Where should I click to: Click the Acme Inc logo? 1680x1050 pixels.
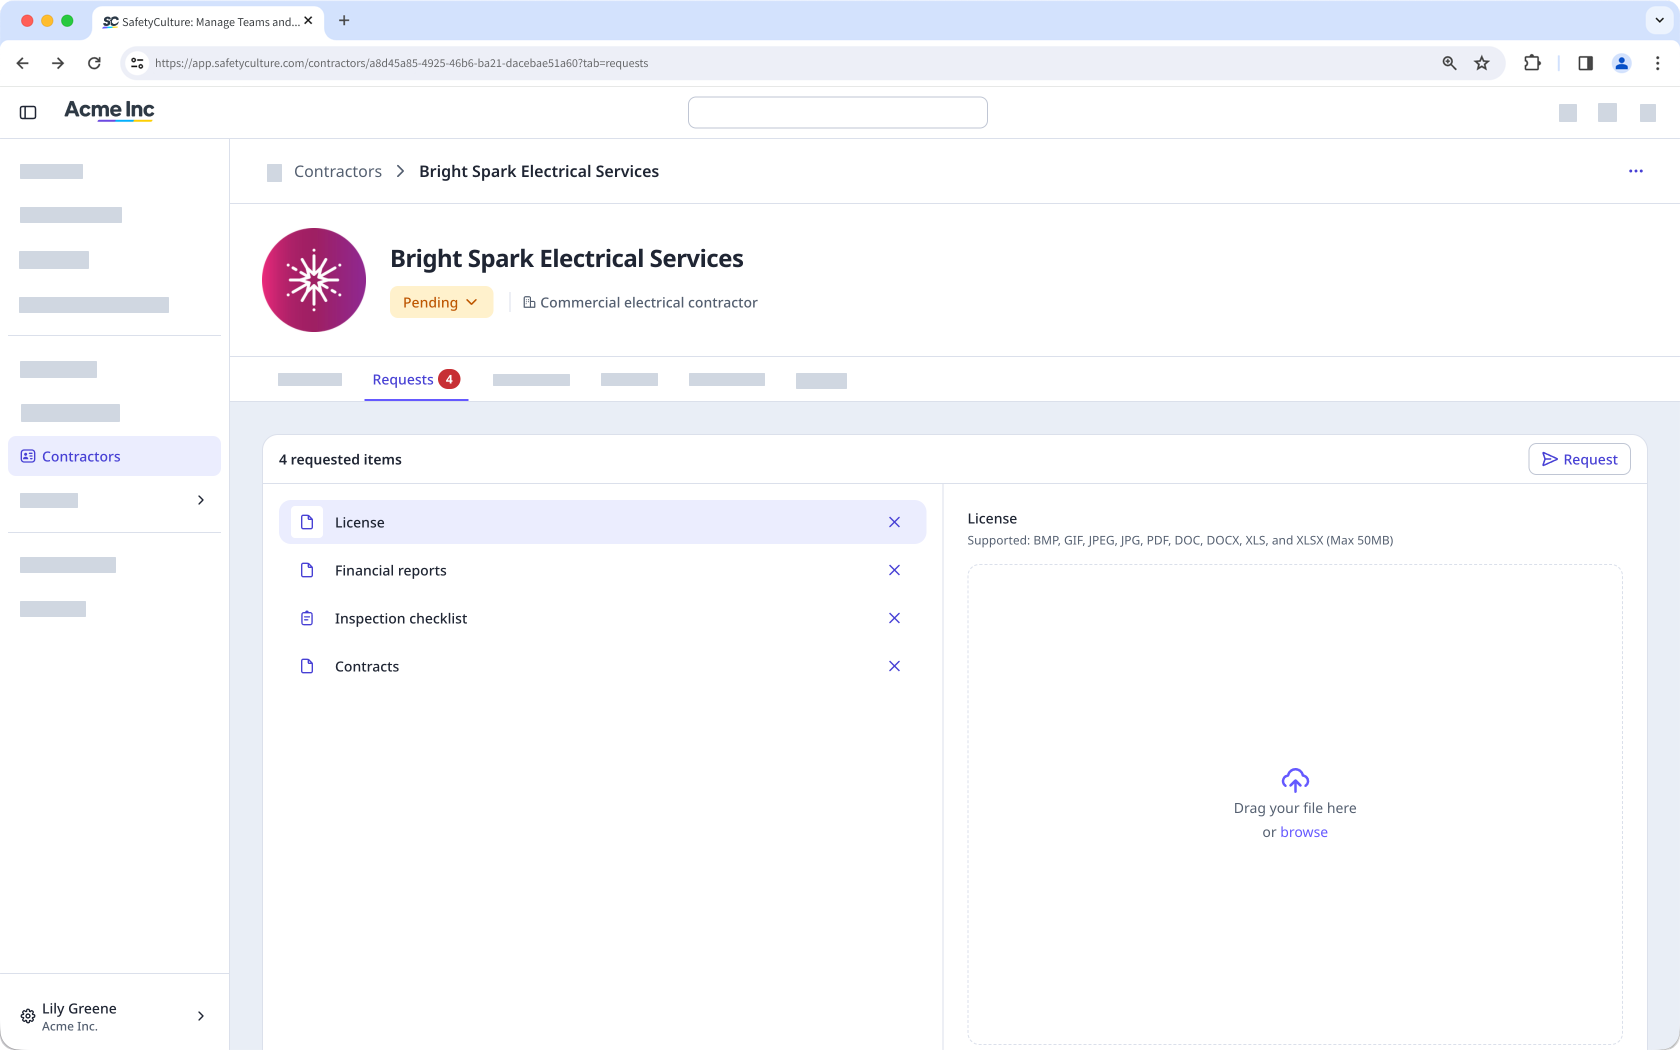109,110
